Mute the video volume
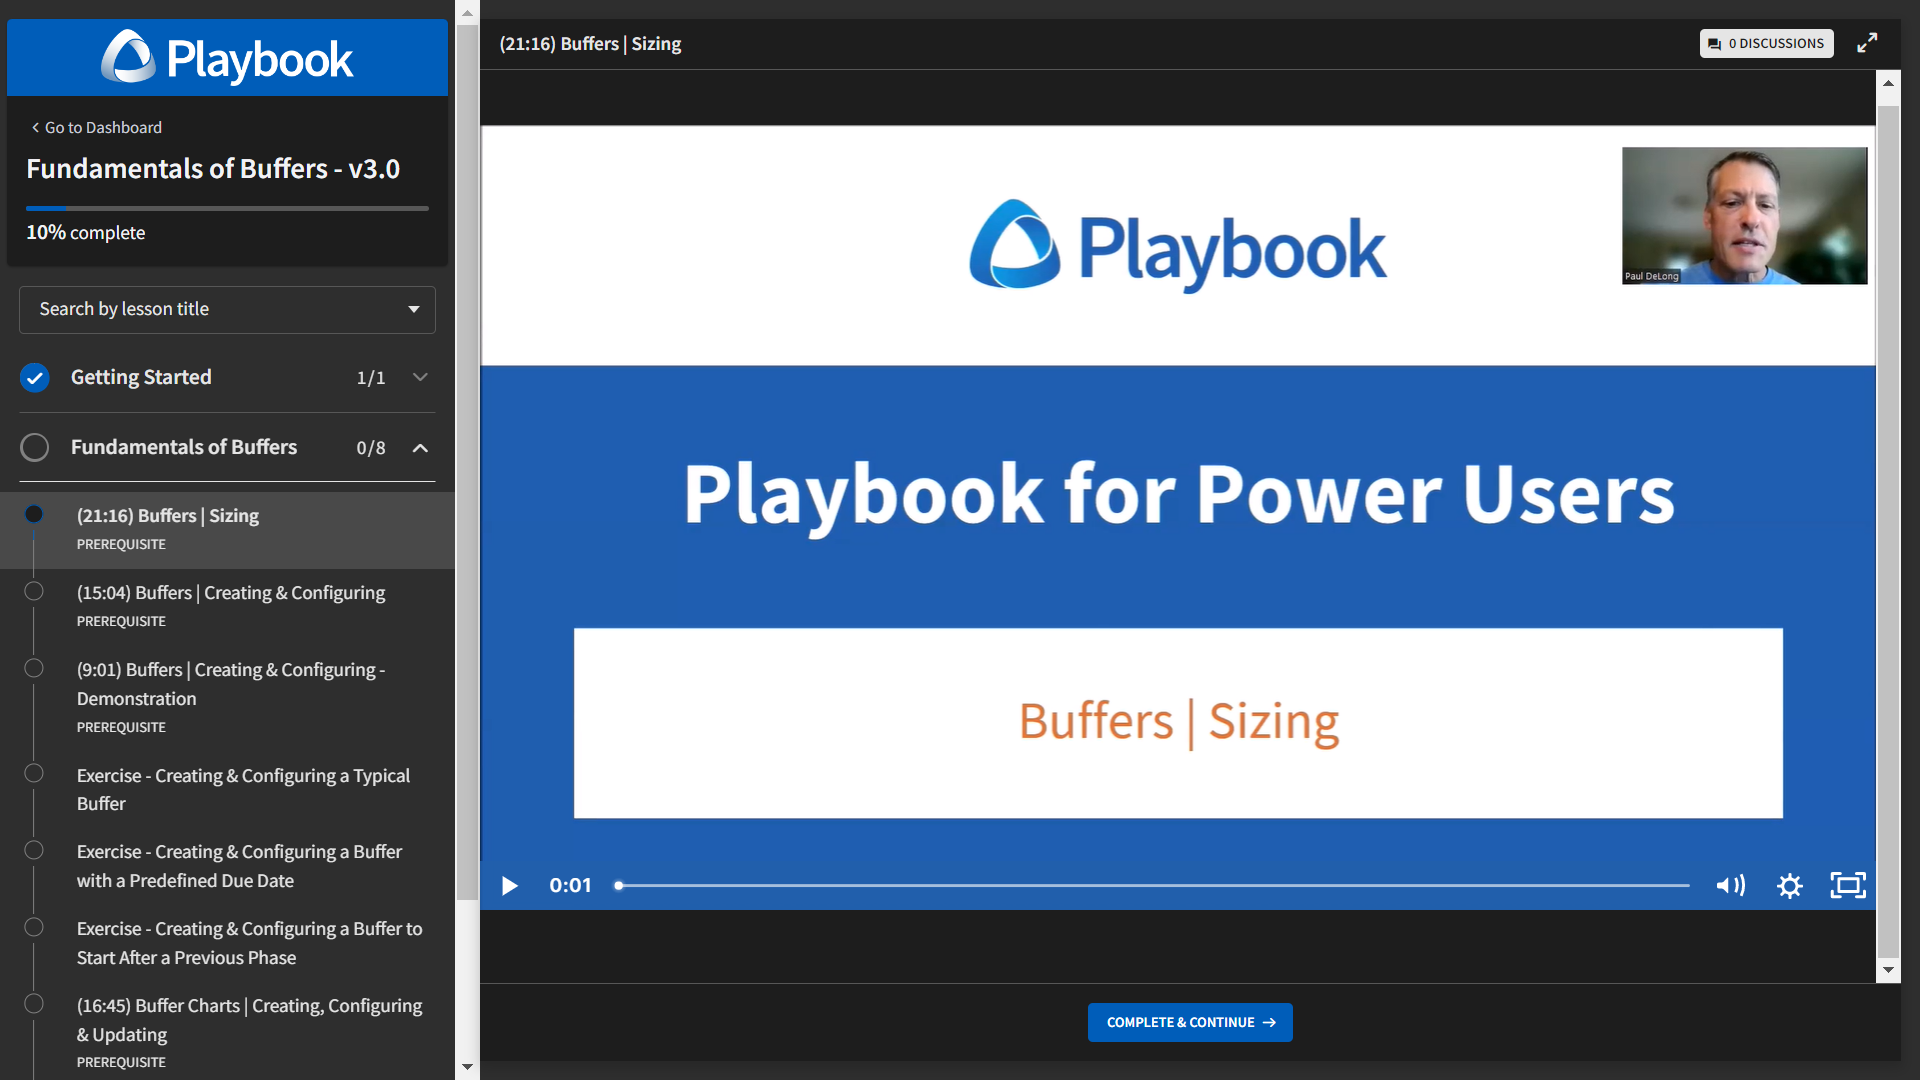This screenshot has height=1080, width=1920. coord(1730,886)
